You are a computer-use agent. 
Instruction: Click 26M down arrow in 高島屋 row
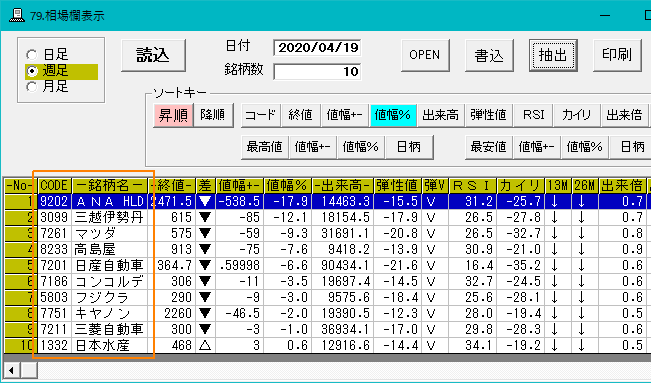582,249
